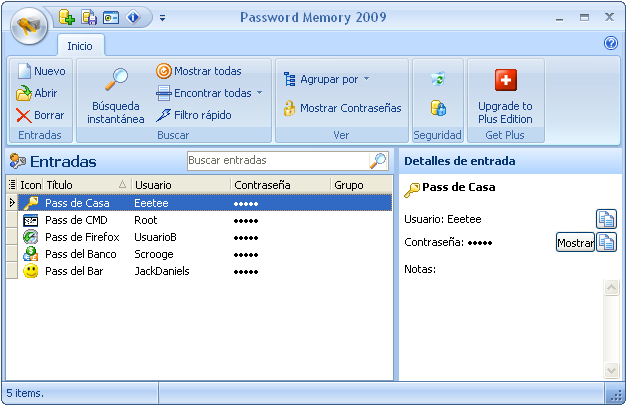The width and height of the screenshot is (627, 406).
Task: Select the Pass del Banco entry
Action: 80,254
